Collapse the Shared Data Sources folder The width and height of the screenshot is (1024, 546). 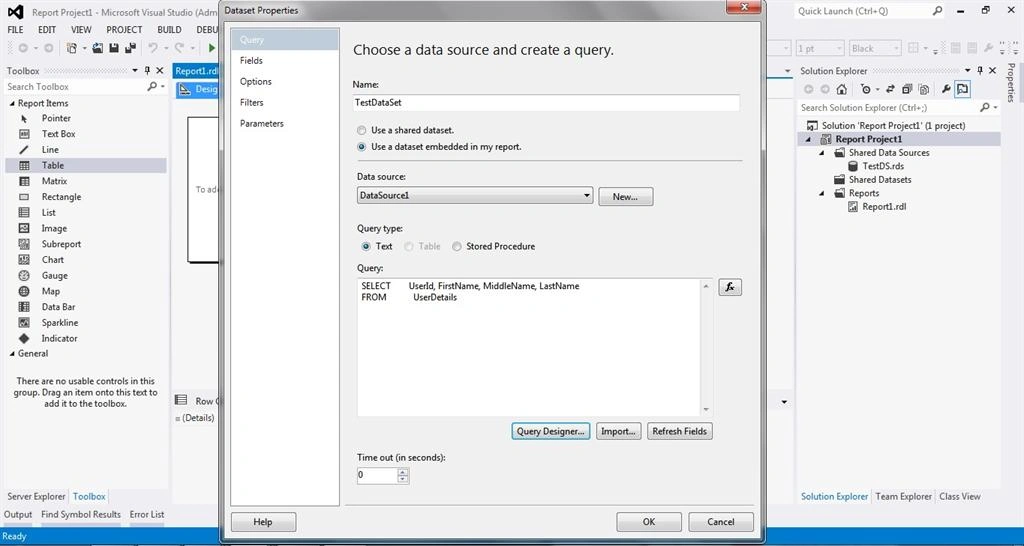(824, 153)
